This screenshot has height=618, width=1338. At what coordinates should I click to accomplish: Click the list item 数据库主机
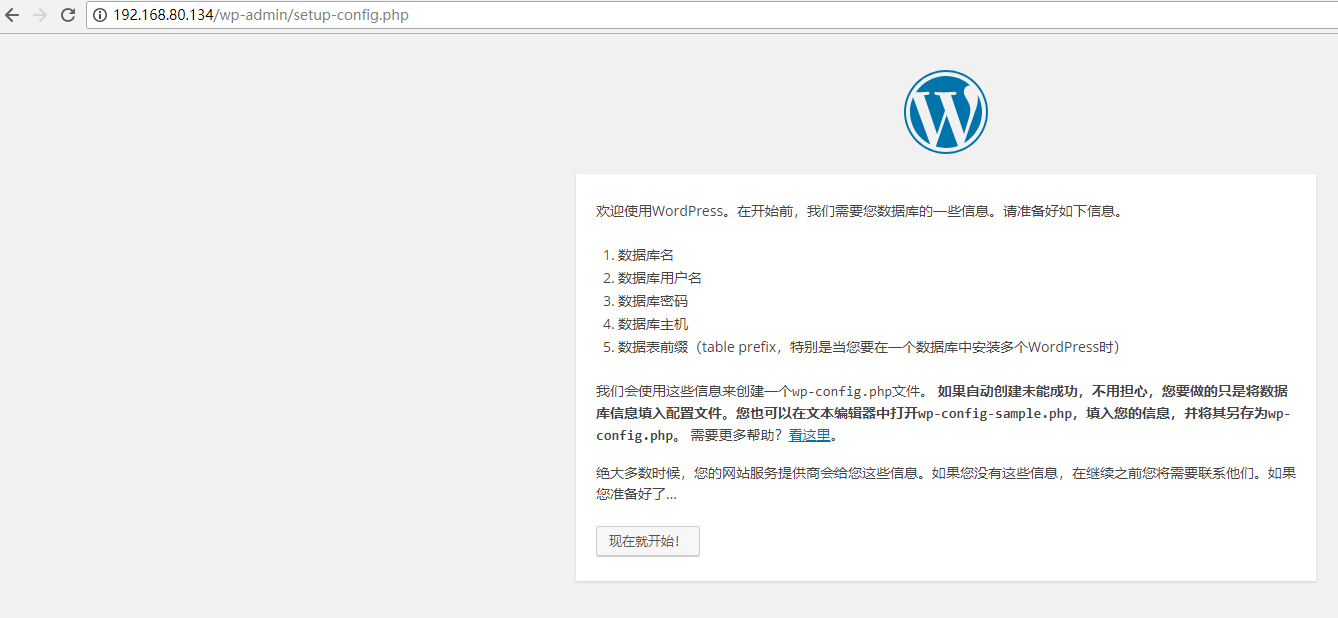point(653,324)
